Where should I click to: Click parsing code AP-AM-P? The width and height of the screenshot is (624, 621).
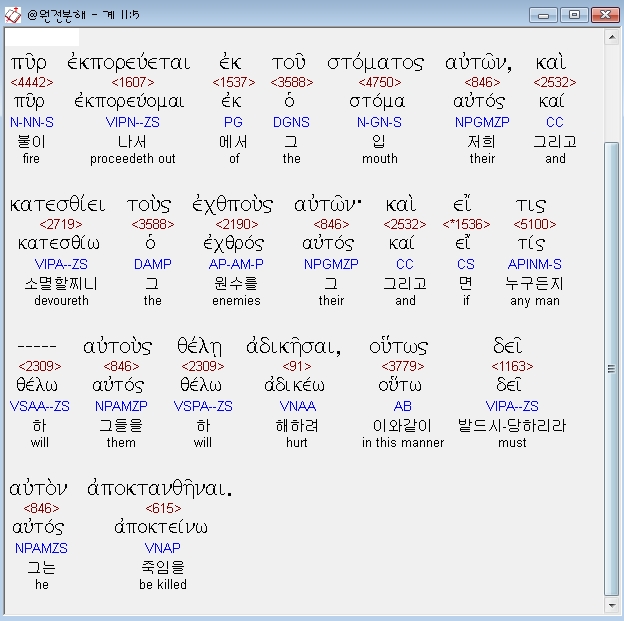(x=236, y=264)
